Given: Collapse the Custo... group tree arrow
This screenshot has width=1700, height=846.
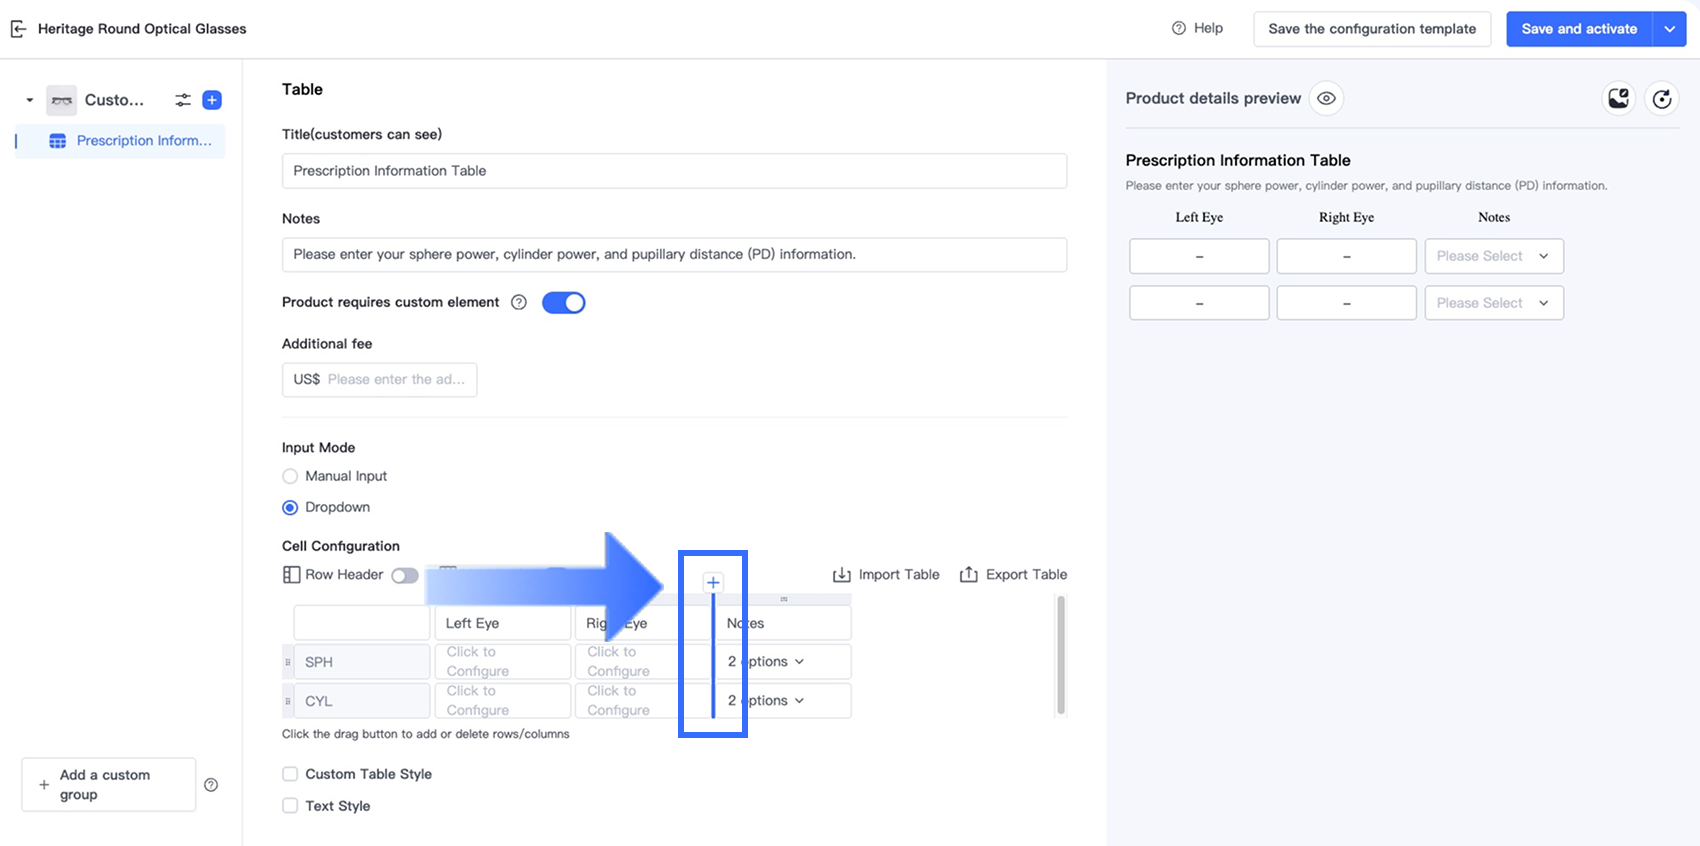Looking at the screenshot, I should click(30, 100).
